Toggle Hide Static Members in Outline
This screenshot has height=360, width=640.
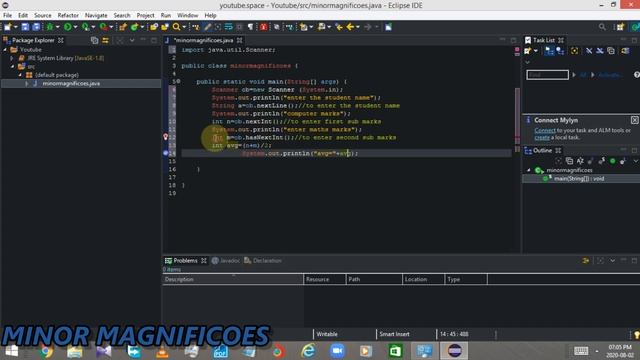point(602,161)
